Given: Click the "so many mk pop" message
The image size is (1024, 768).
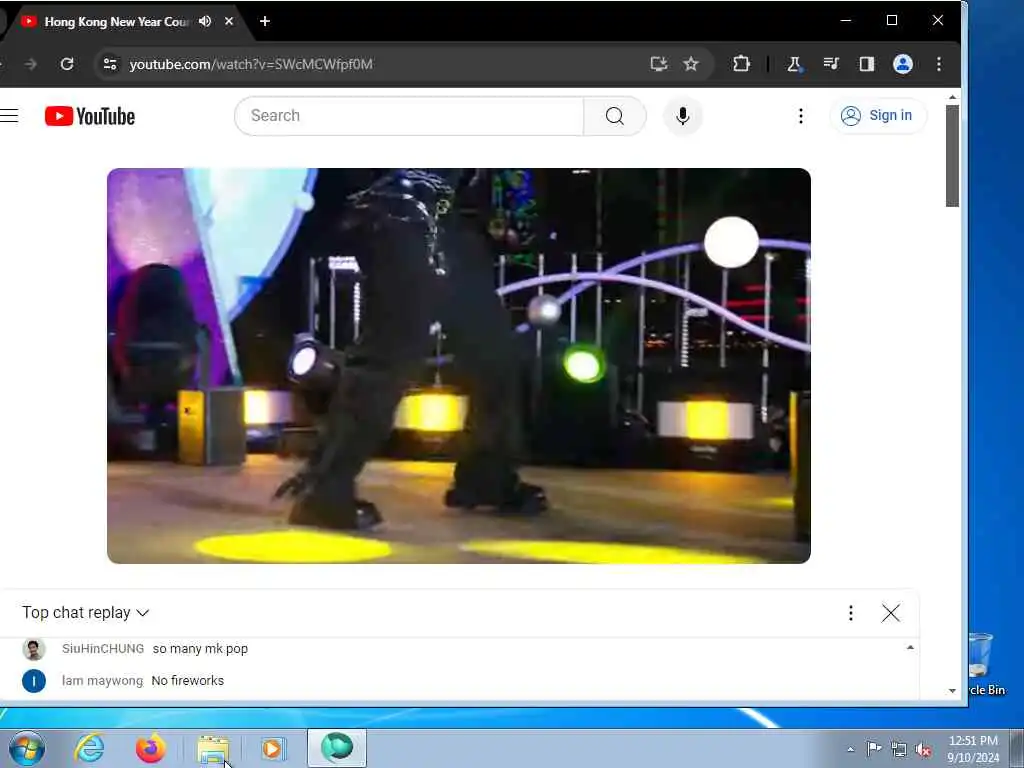Looking at the screenshot, I should 200,648.
